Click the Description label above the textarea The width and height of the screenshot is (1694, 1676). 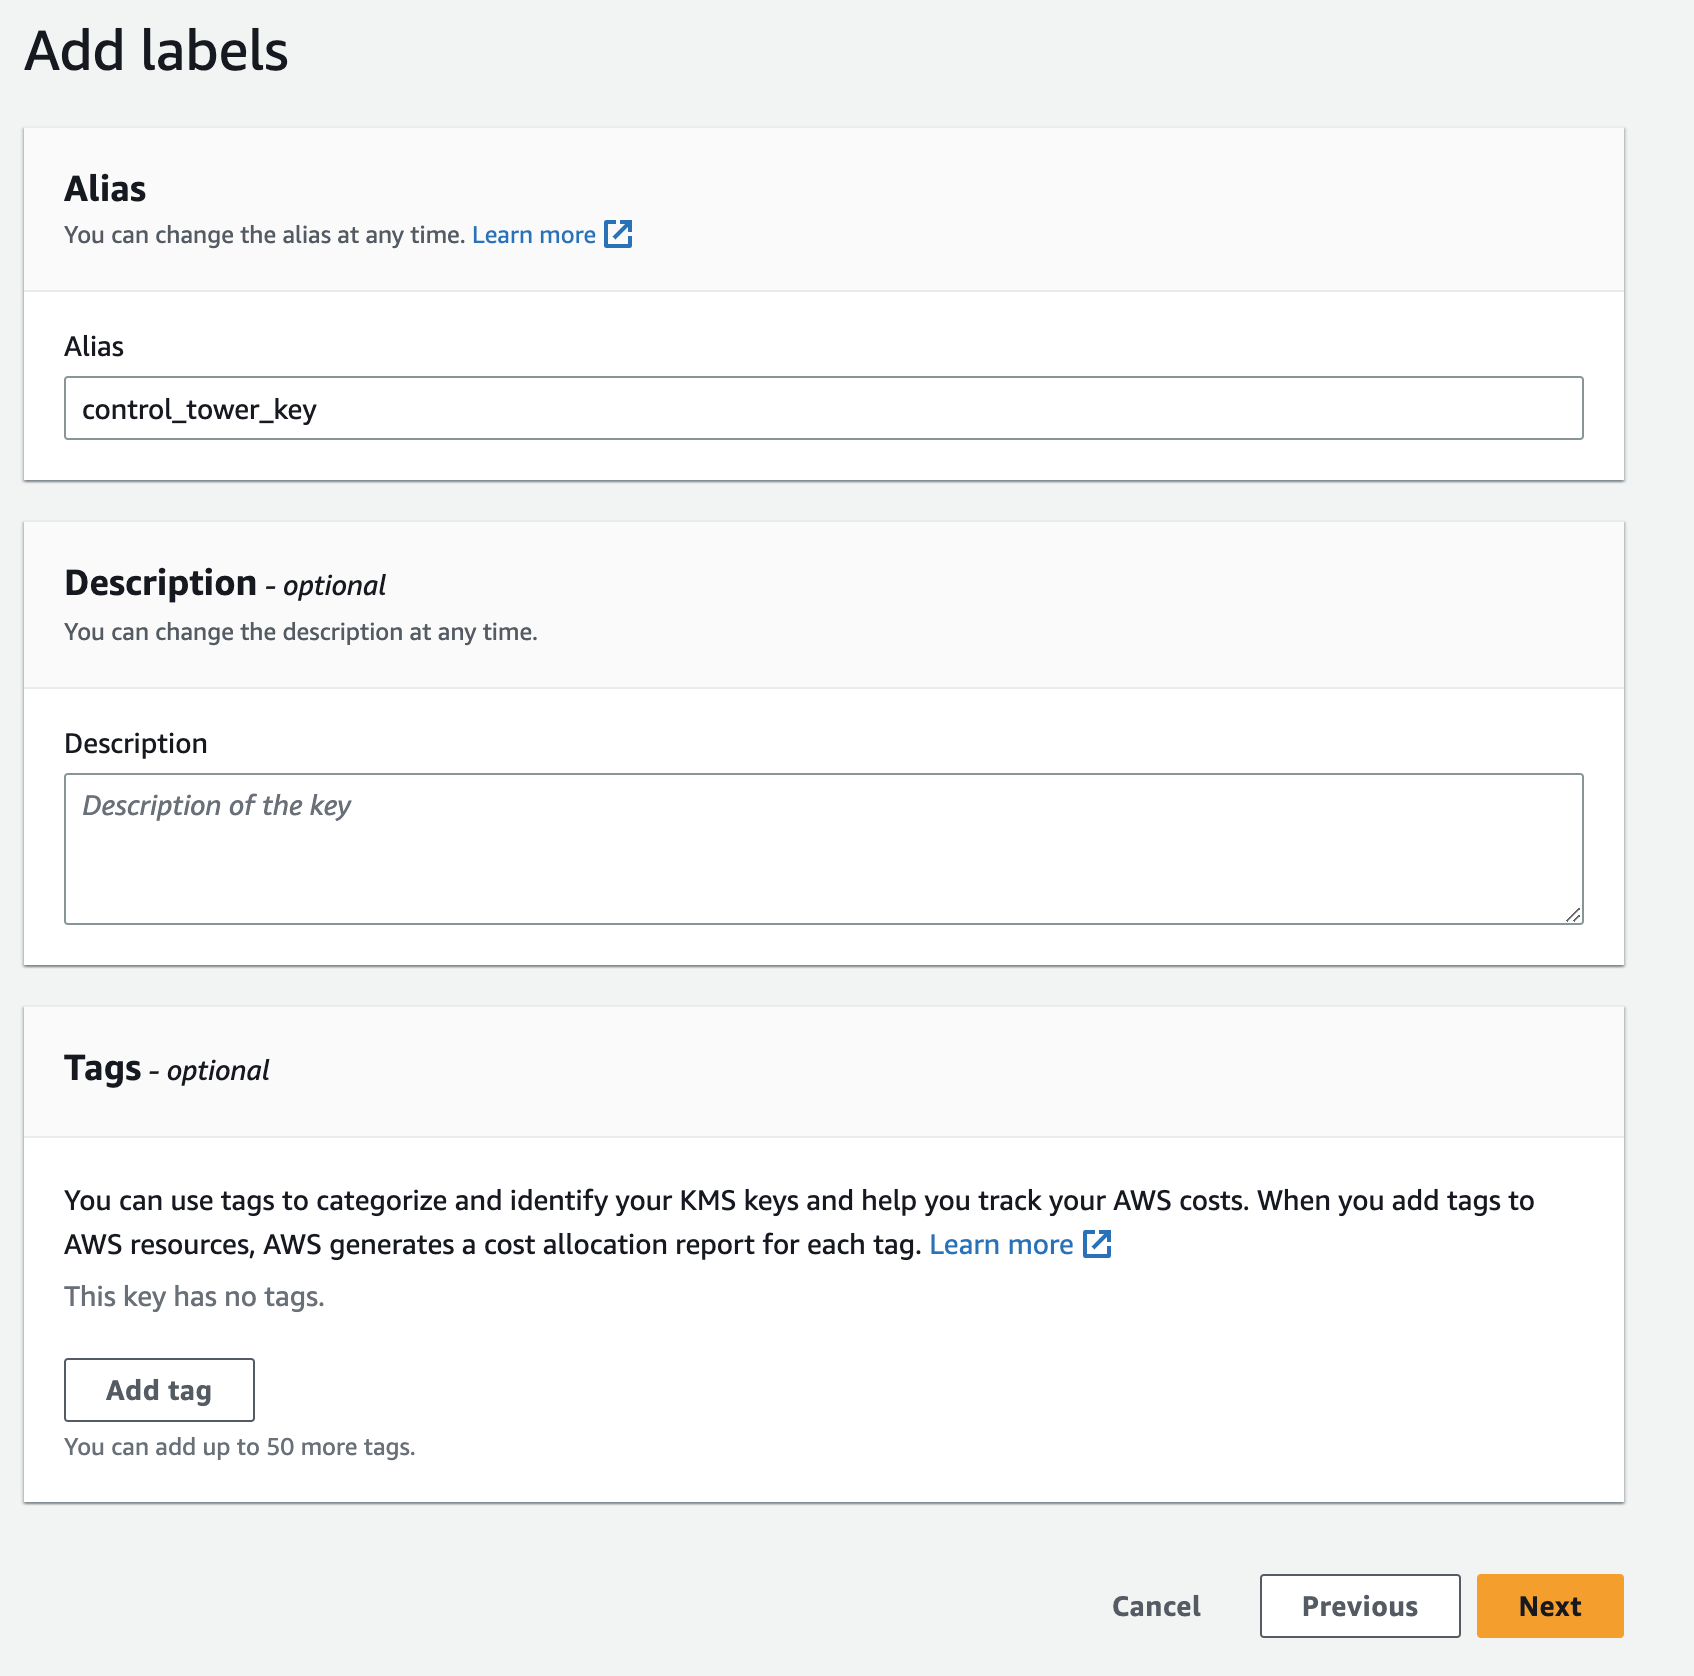coord(136,744)
